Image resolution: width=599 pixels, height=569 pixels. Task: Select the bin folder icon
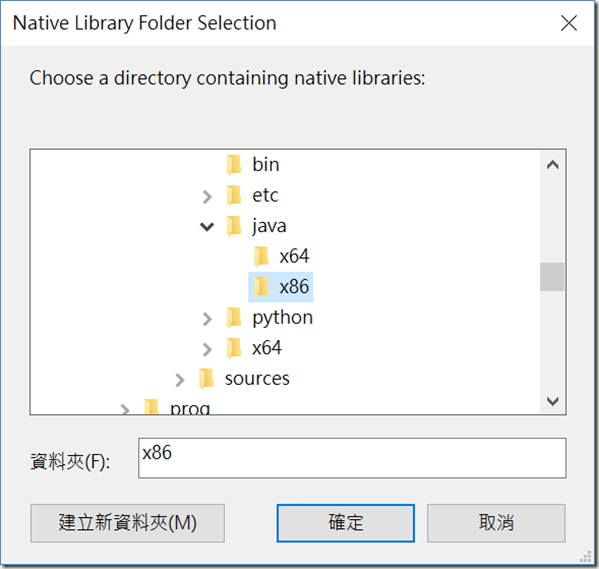click(234, 165)
